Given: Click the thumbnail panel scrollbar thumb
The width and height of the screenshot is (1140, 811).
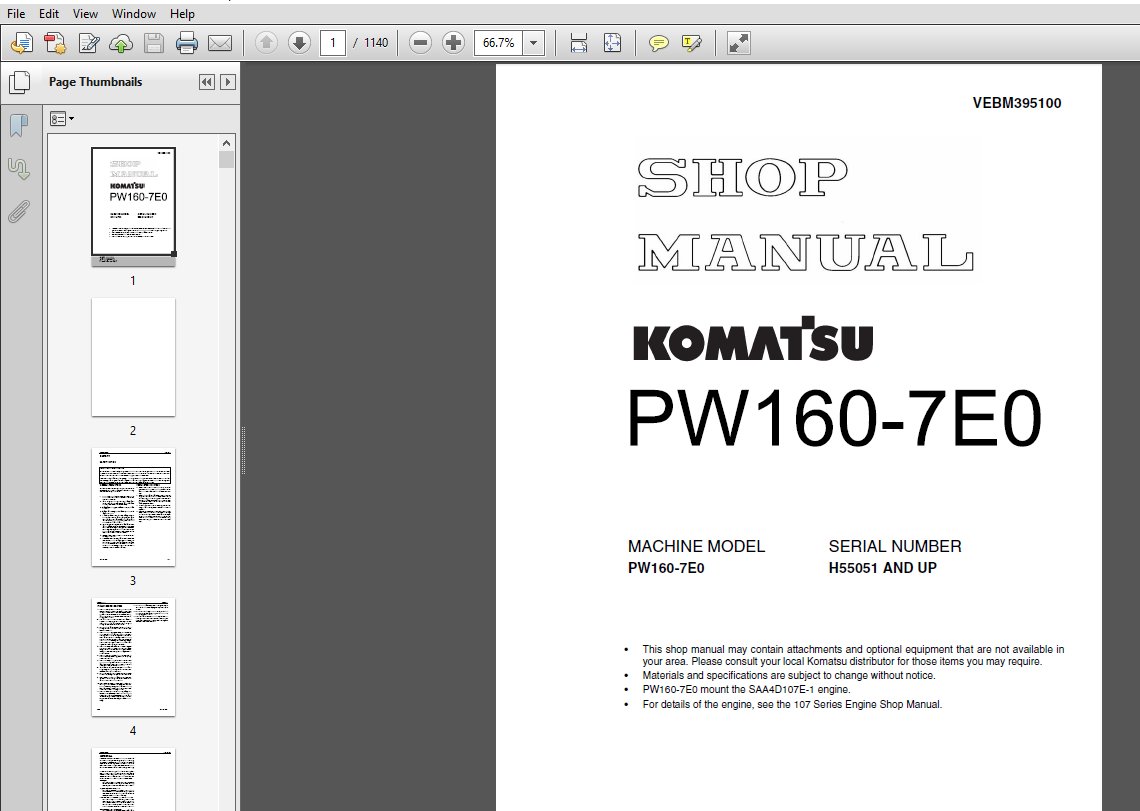Looking at the screenshot, I should coord(226,159).
